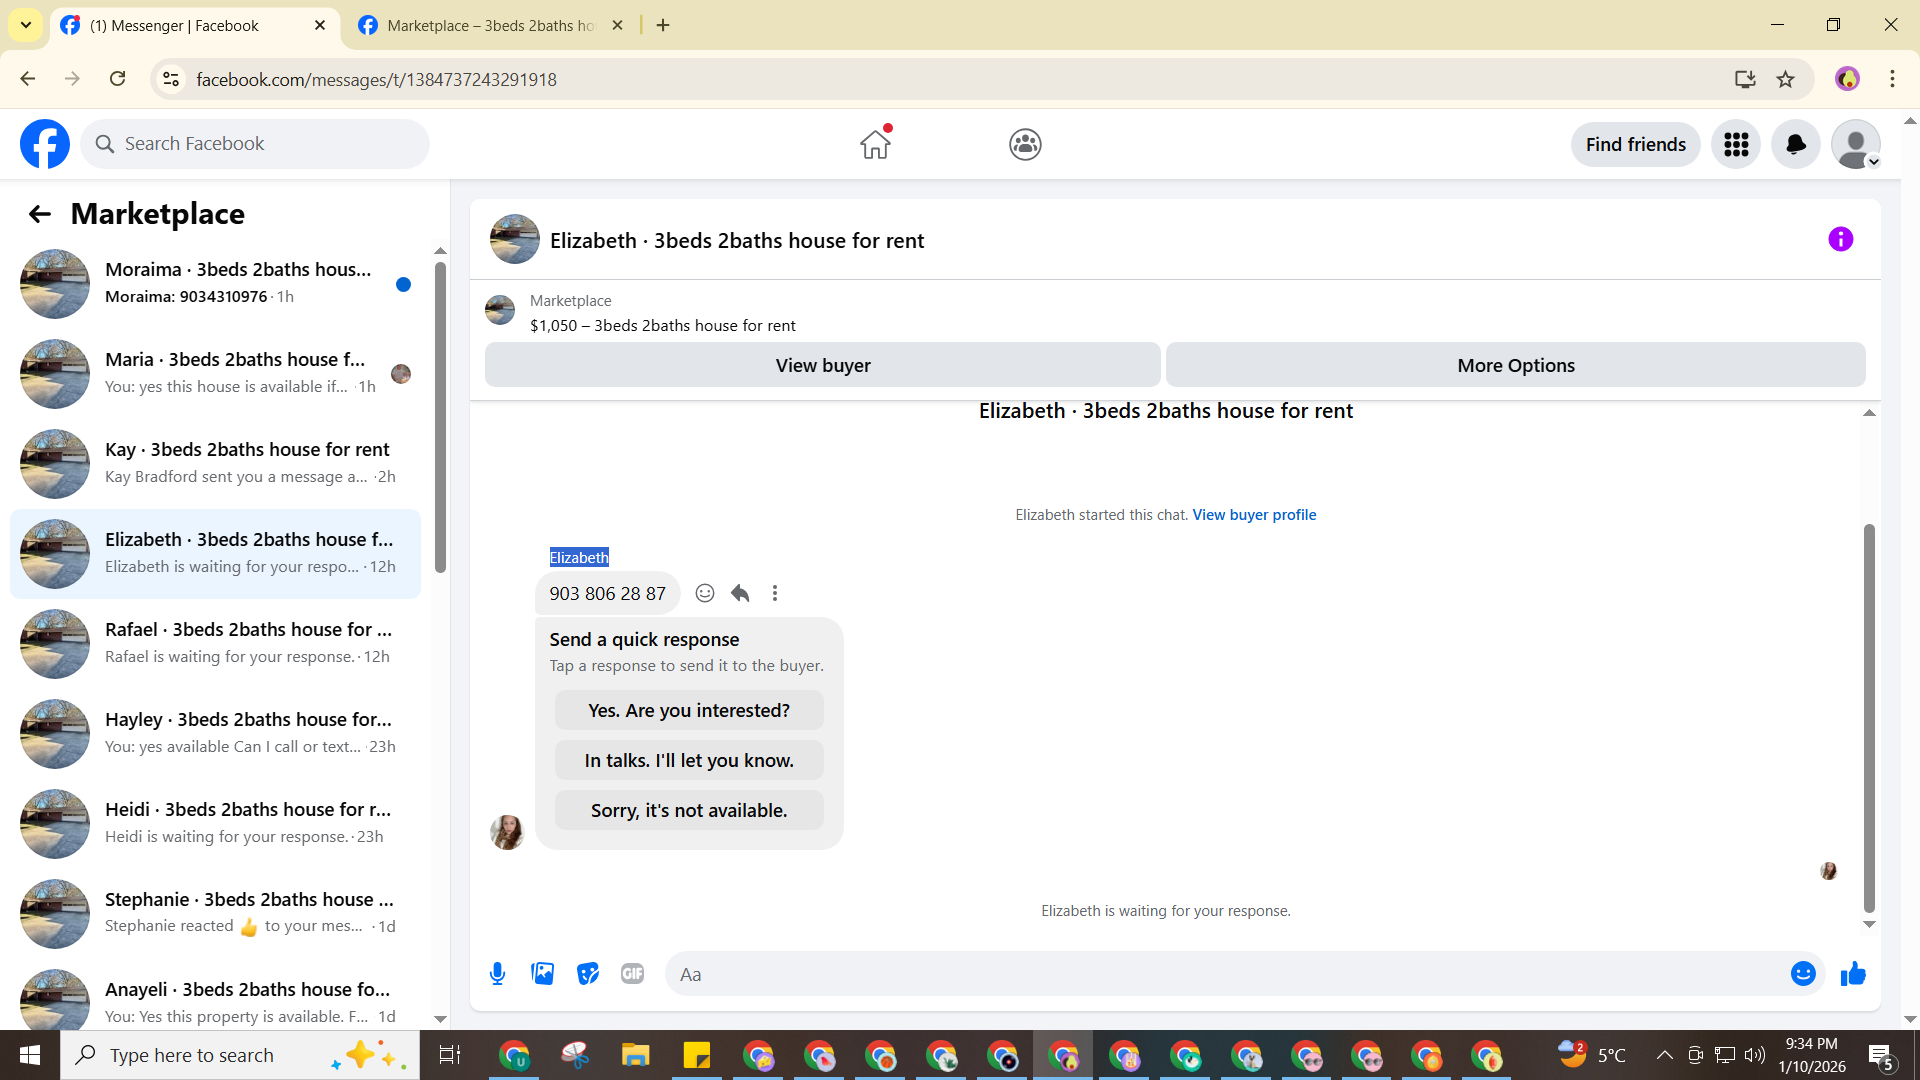Click the voice clip microphone icon
This screenshot has width=1920, height=1080.
(x=497, y=974)
